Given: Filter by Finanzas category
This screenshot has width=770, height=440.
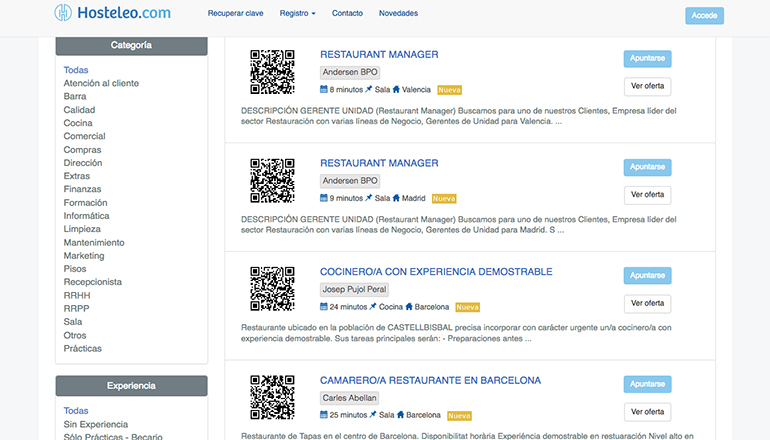Looking at the screenshot, I should [x=82, y=189].
